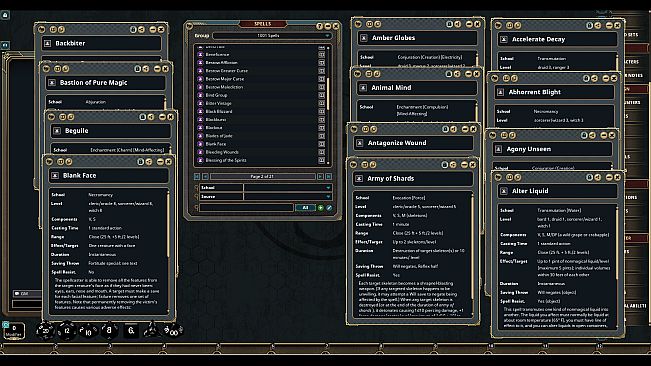
Task: Open the Source filter dropdown
Action: coord(287,197)
